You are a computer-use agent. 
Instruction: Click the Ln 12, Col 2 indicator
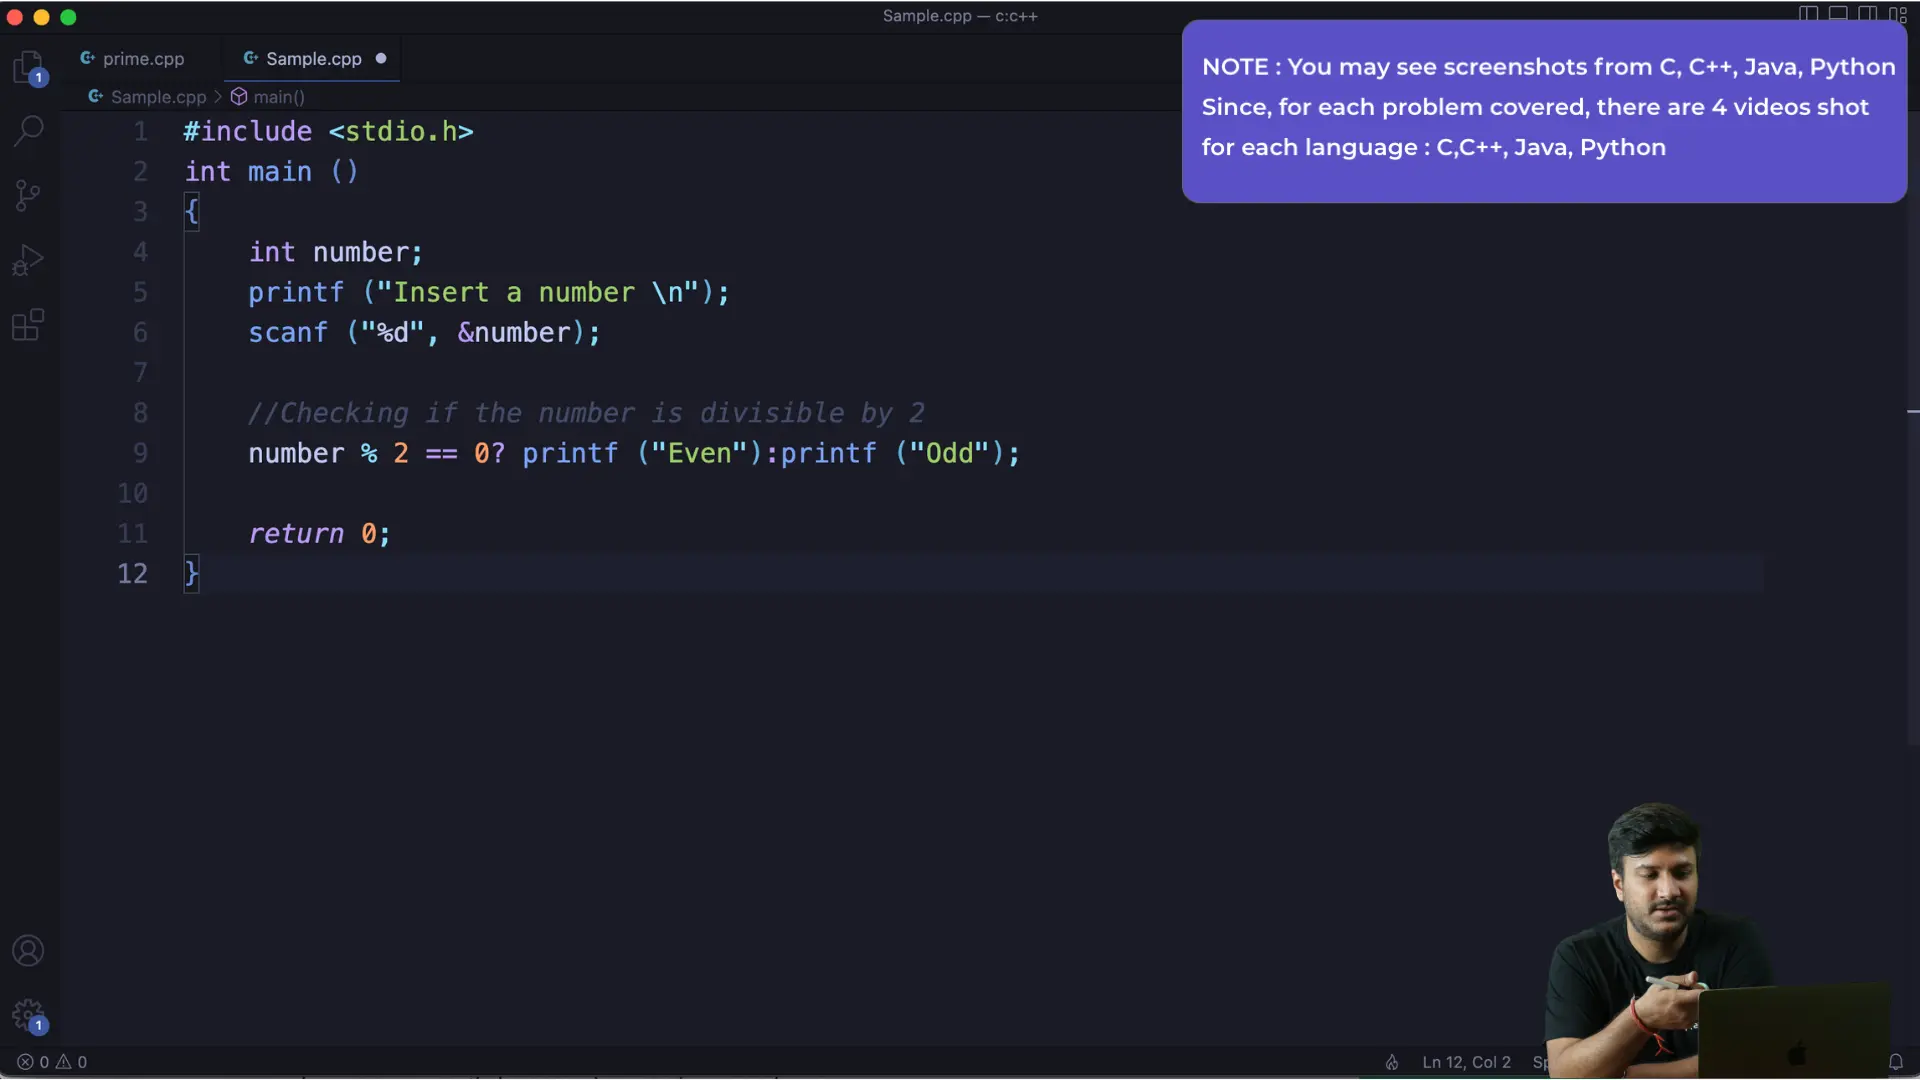[1466, 1062]
